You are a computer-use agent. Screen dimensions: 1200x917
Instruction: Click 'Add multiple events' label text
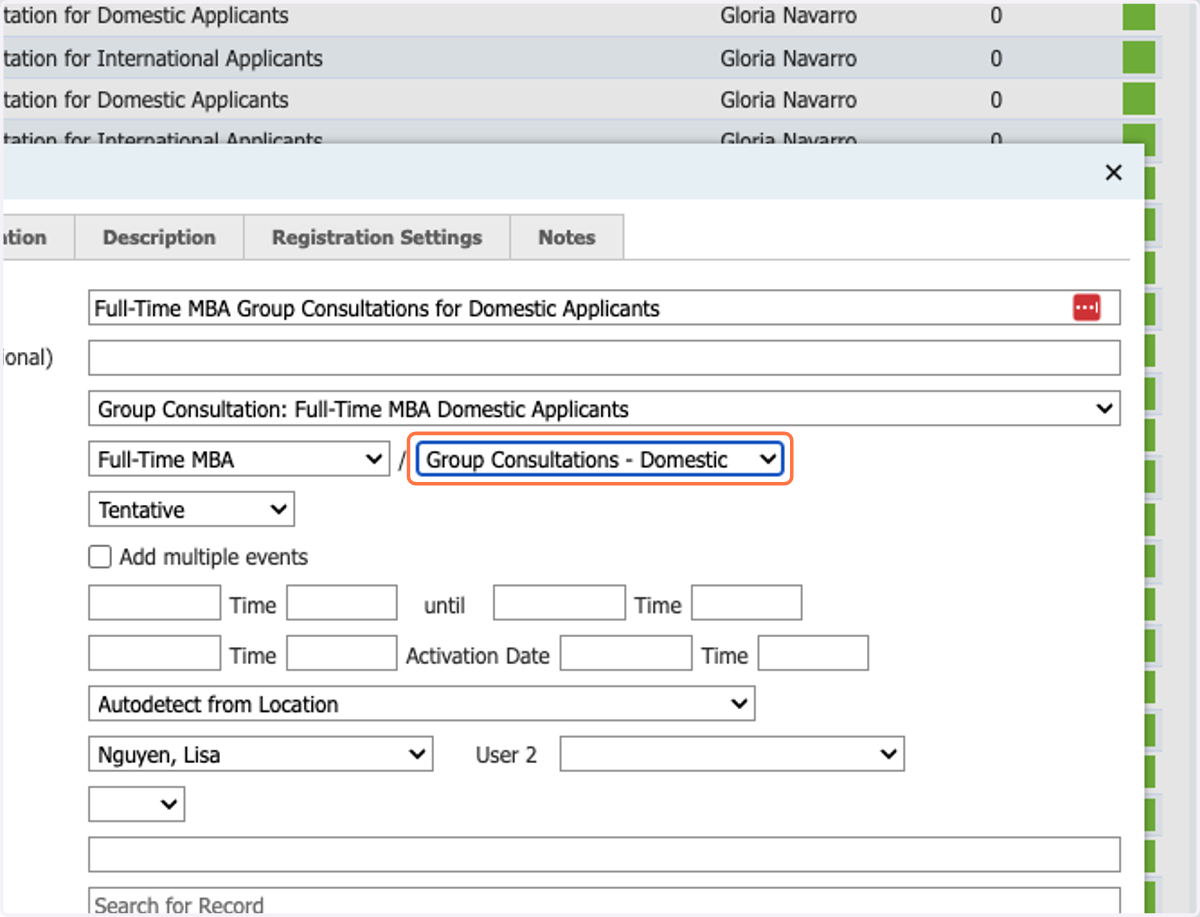coord(214,557)
